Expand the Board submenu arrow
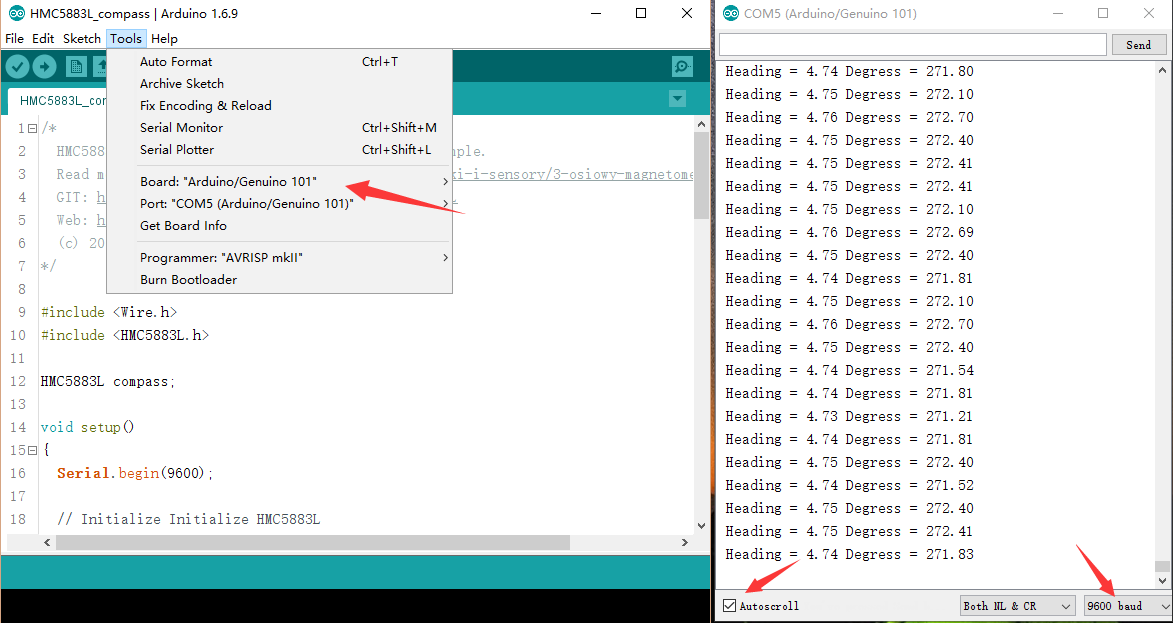1173x623 pixels. (445, 182)
